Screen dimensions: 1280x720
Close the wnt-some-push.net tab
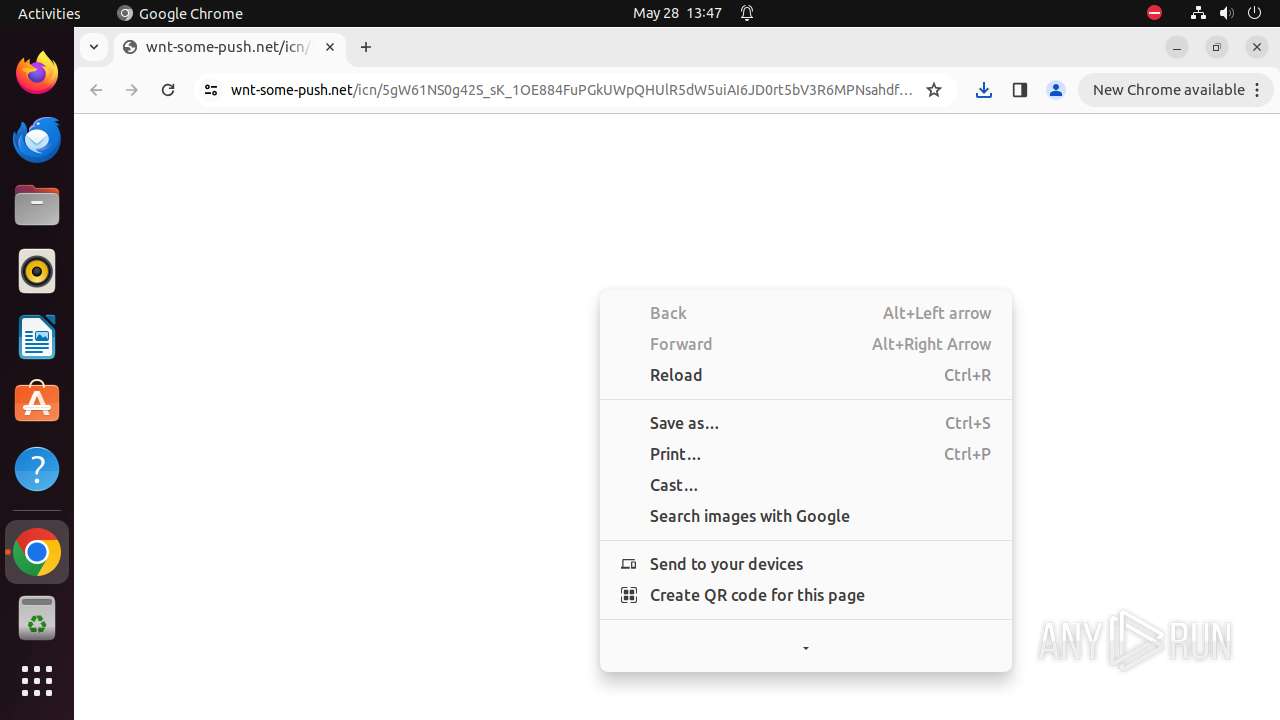click(330, 47)
